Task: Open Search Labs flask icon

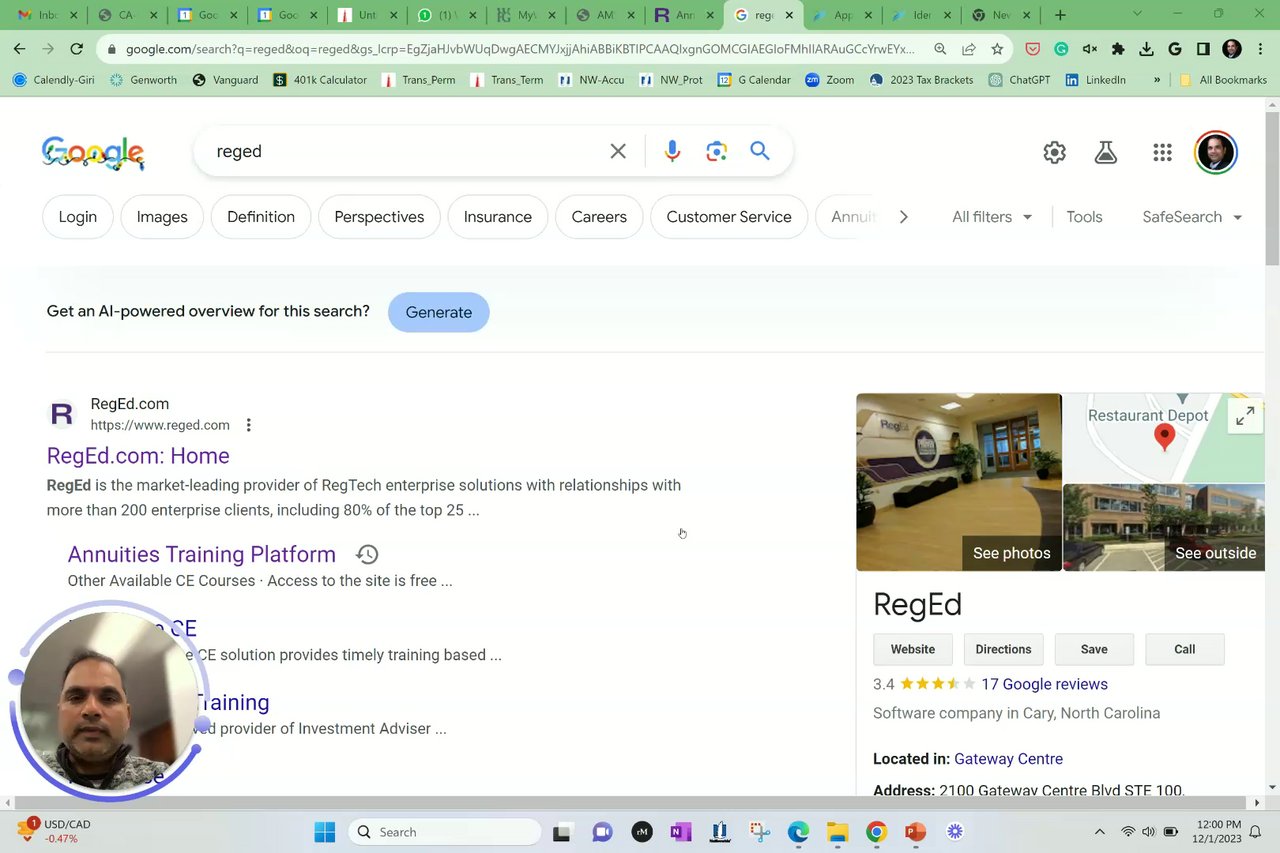Action: click(x=1105, y=152)
